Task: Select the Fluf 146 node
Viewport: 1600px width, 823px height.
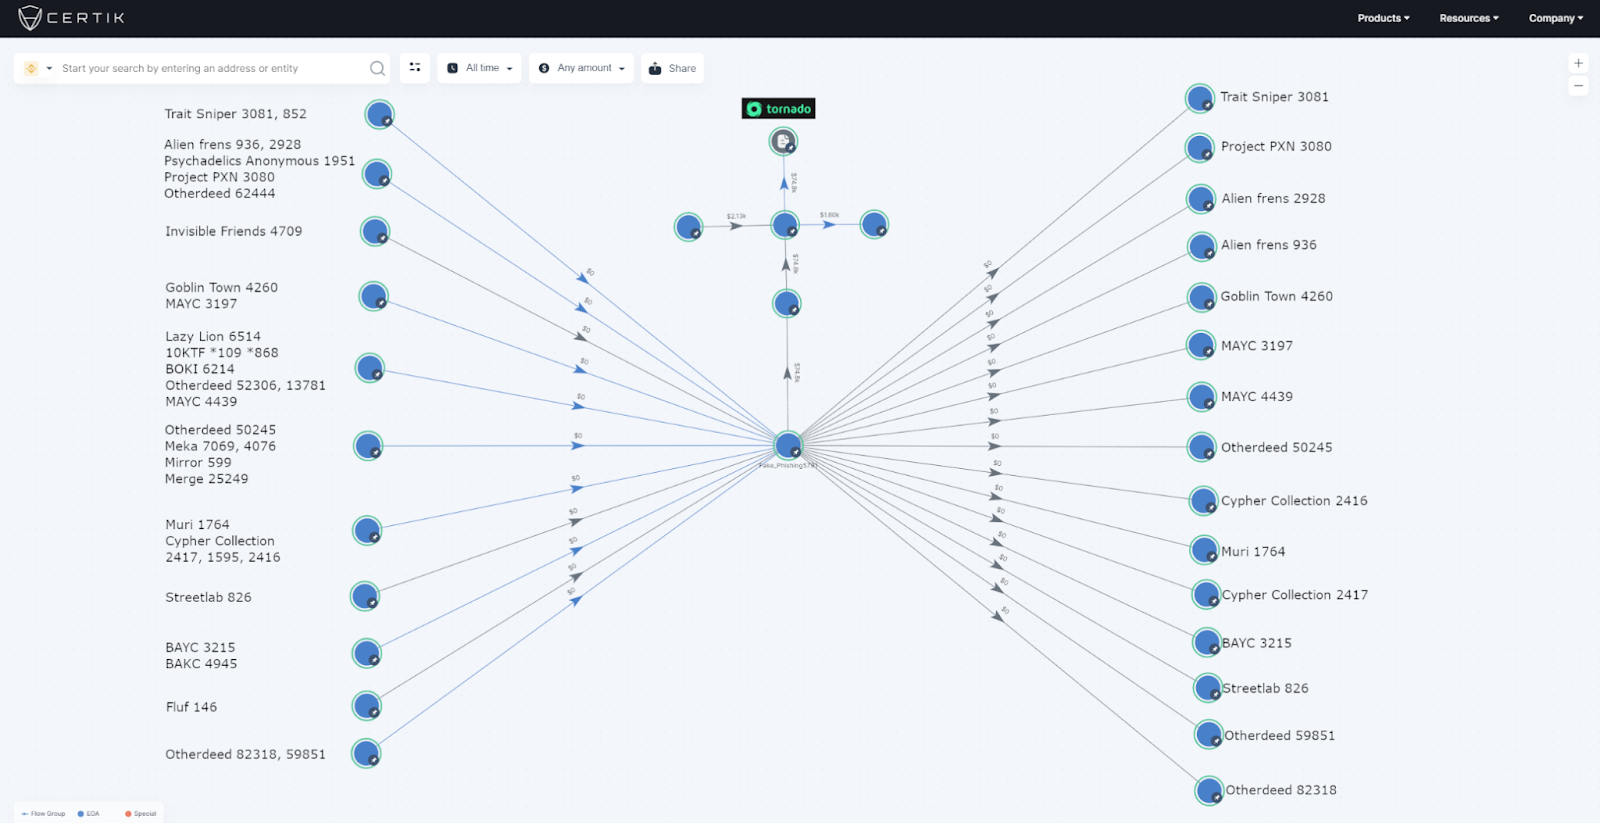Action: (x=367, y=706)
